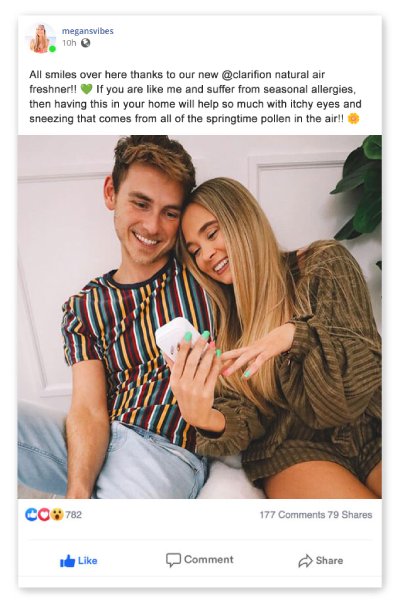Image resolution: width=400 pixels, height=601 pixels.
Task: Click the blue like reaction bubble
Action: [x=31, y=514]
